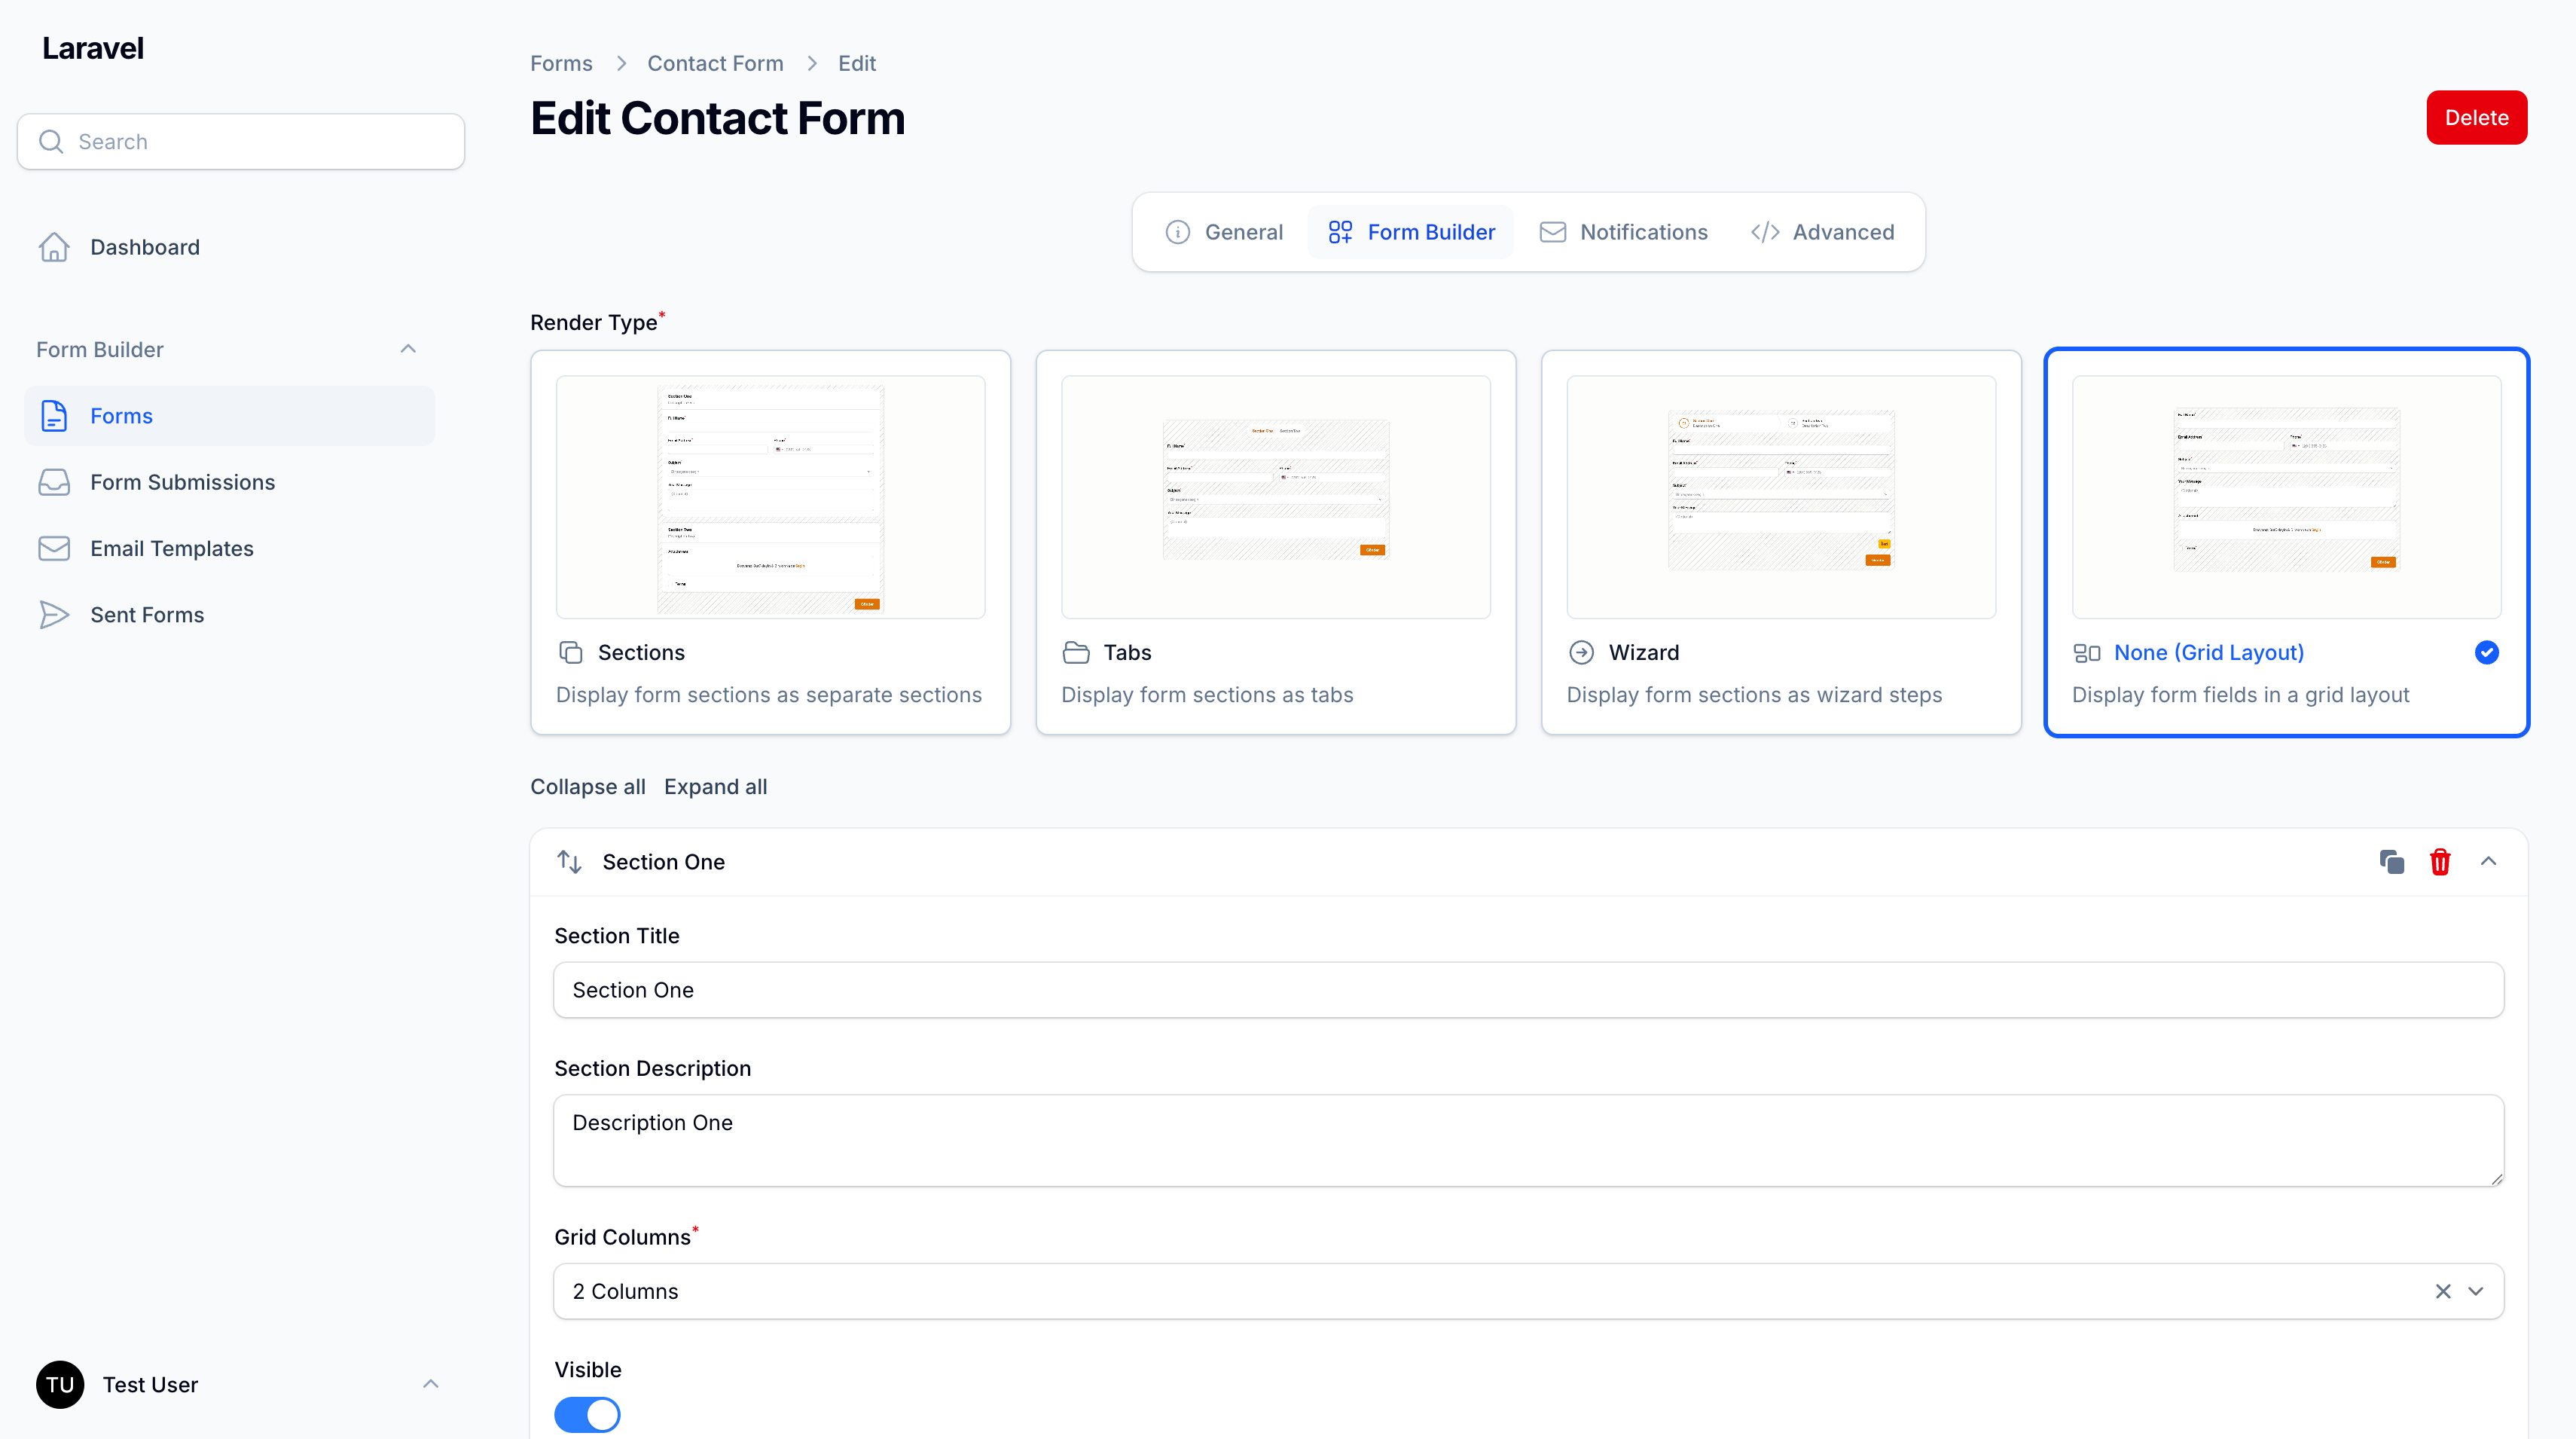
Task: Select the Forms icon in the sidebar
Action: click(54, 415)
